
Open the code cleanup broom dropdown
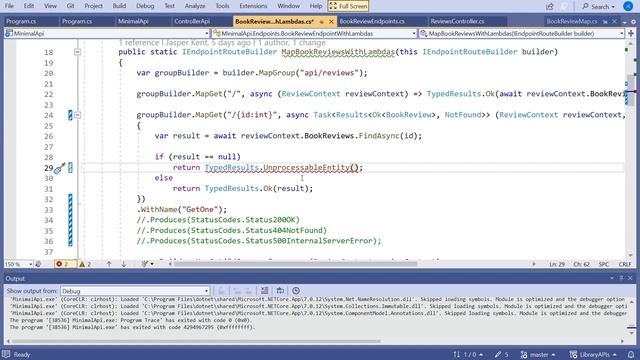coord(147,264)
